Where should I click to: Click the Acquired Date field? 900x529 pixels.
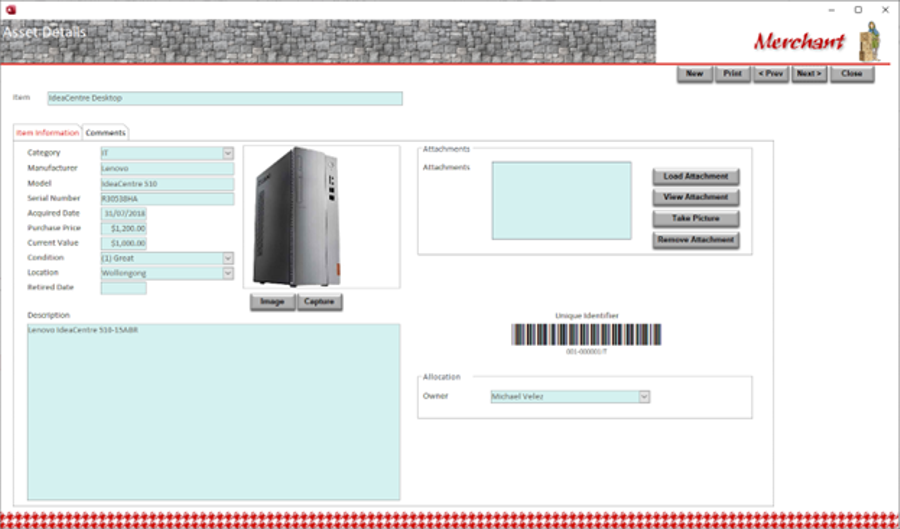tap(124, 213)
